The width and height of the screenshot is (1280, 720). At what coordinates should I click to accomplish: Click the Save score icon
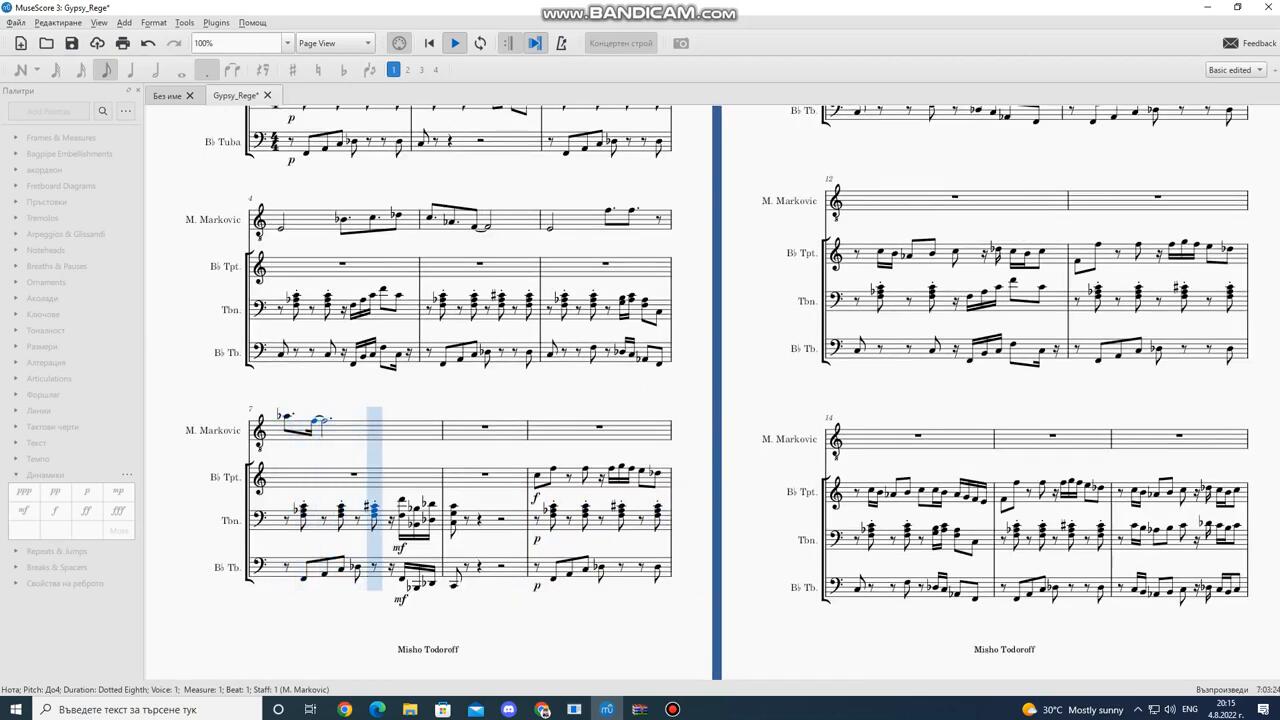coord(72,43)
